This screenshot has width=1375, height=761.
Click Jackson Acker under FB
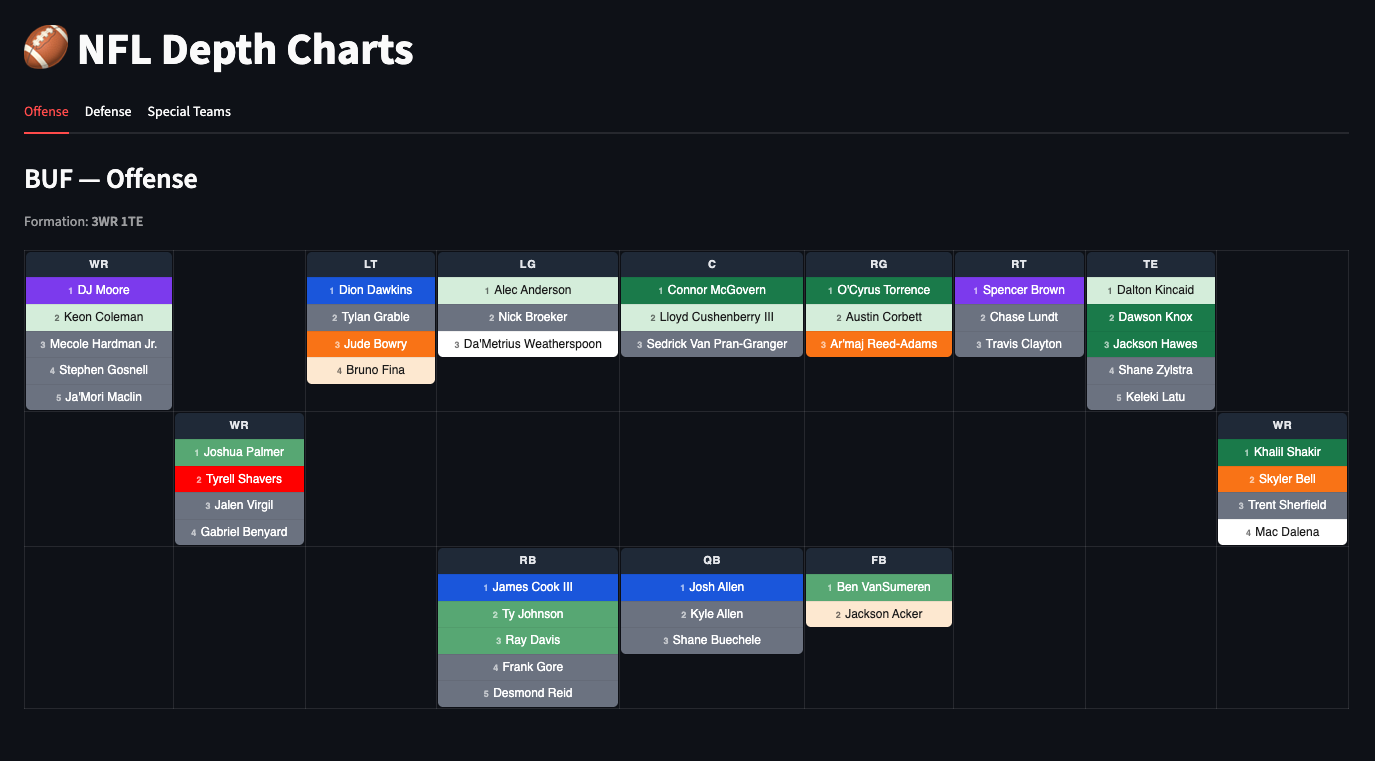tap(879, 614)
